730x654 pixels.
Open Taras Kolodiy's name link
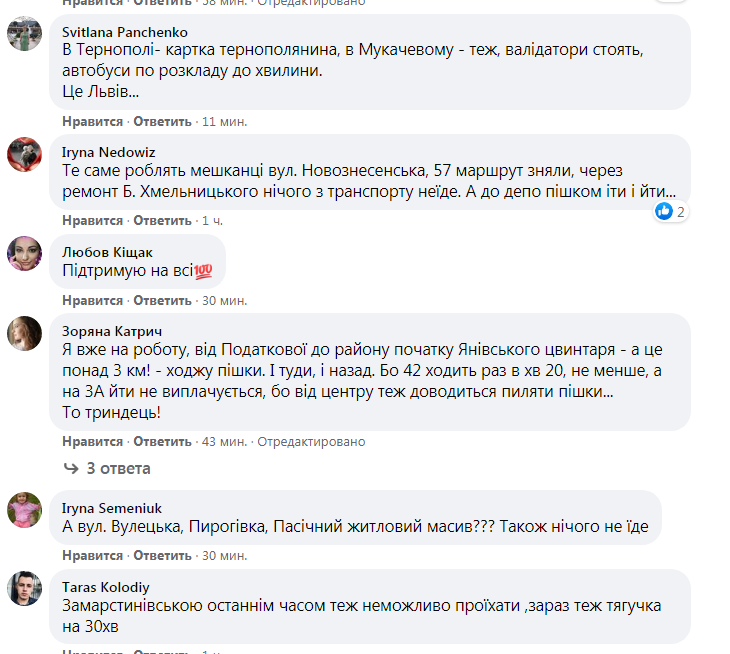(x=105, y=588)
